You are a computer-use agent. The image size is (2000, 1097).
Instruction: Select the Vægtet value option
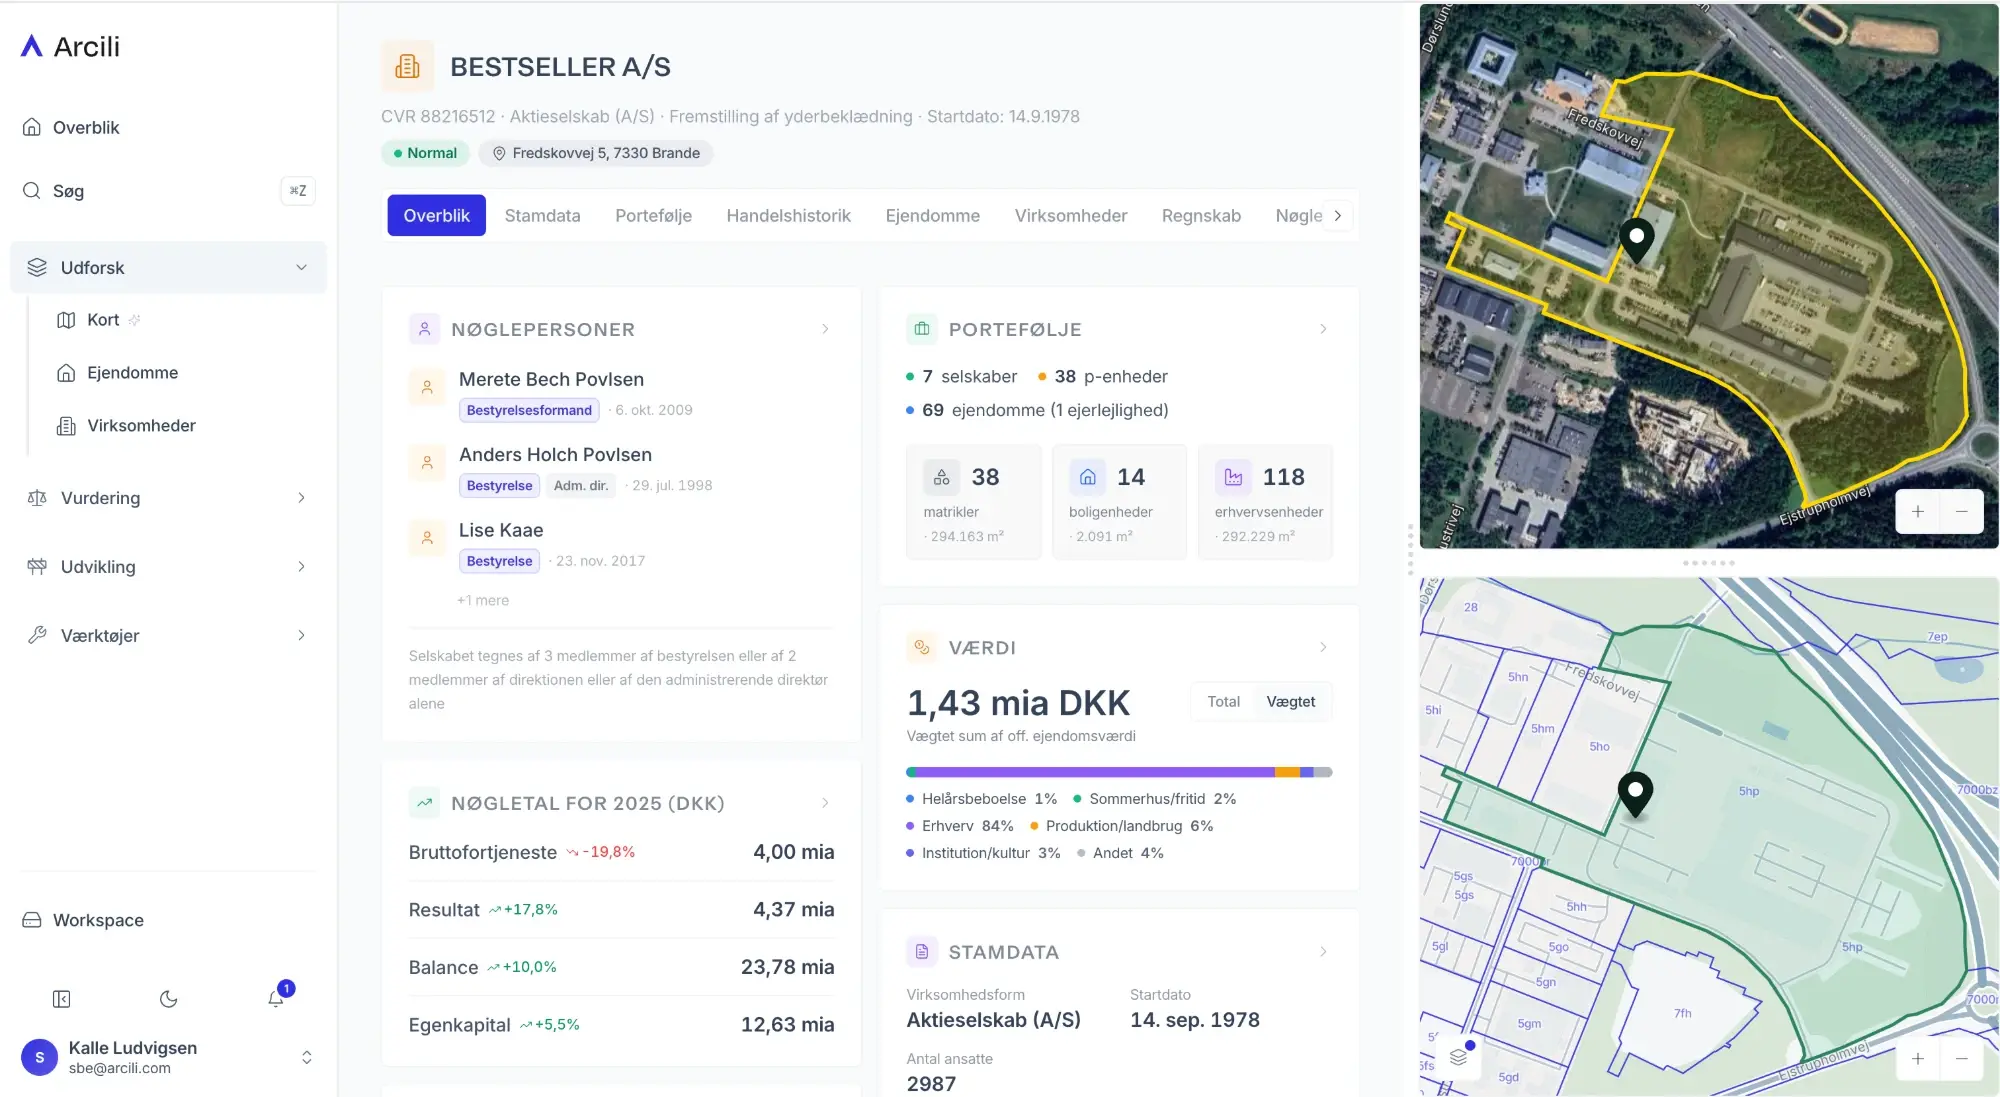(1290, 701)
